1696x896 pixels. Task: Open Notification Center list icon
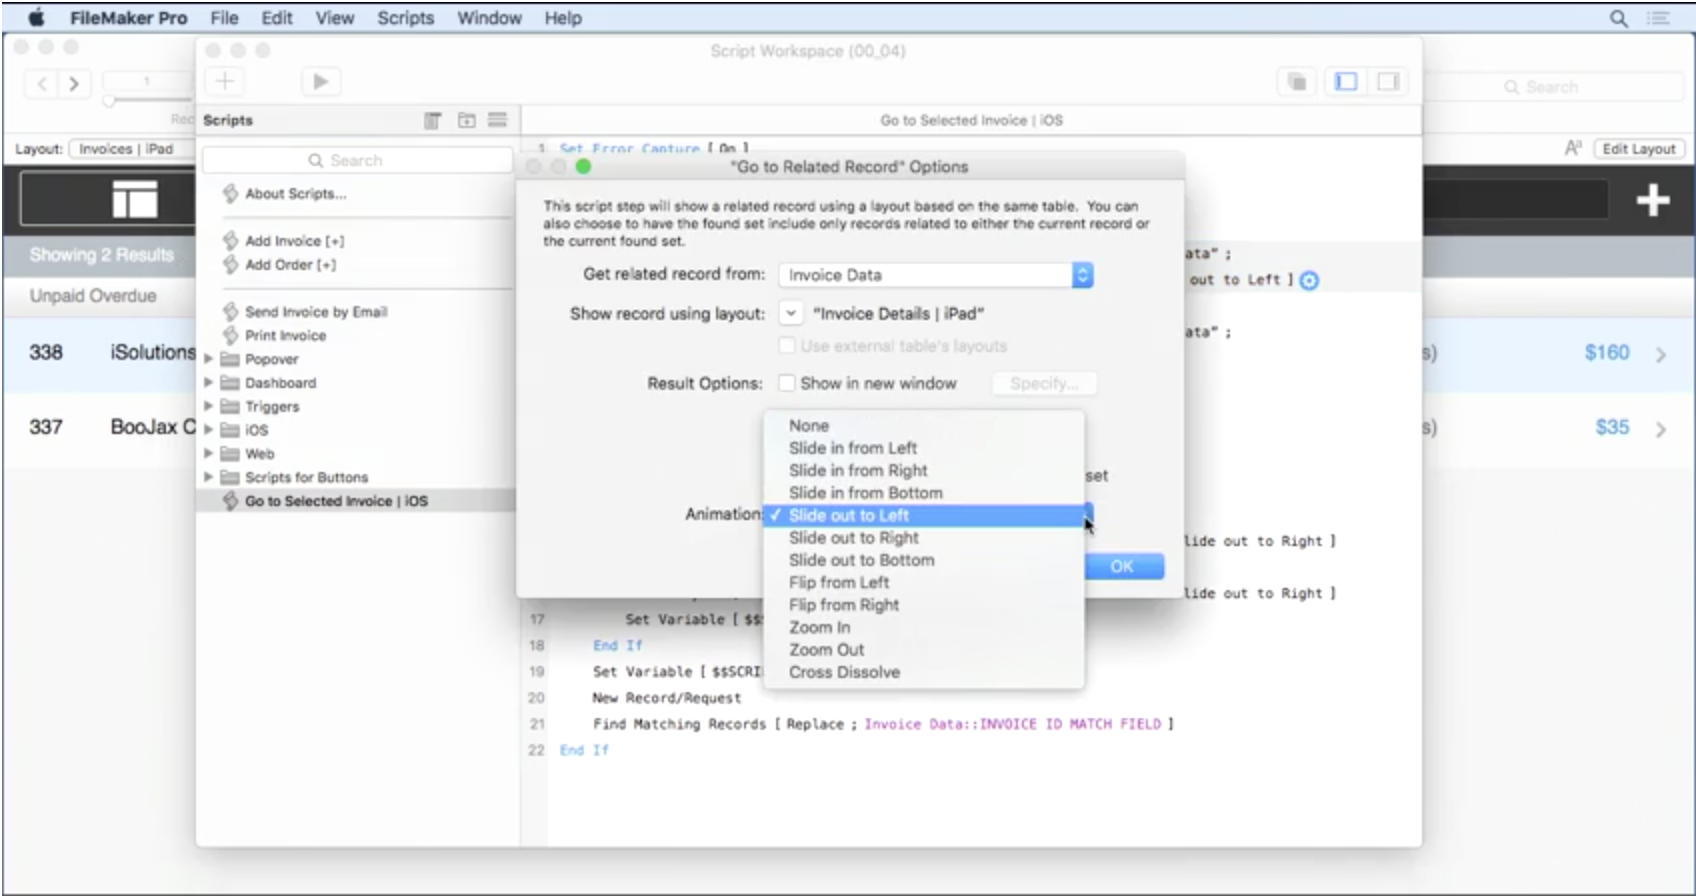pyautogui.click(x=1658, y=18)
